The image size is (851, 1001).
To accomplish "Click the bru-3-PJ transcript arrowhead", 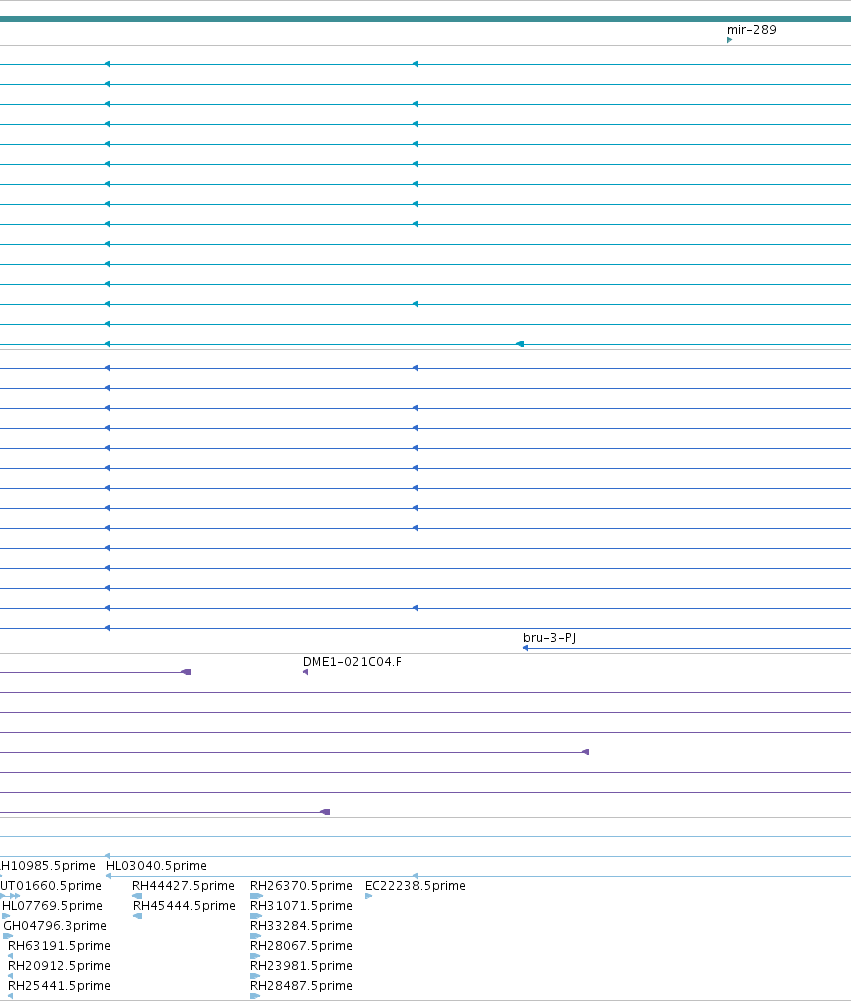I will [x=525, y=648].
